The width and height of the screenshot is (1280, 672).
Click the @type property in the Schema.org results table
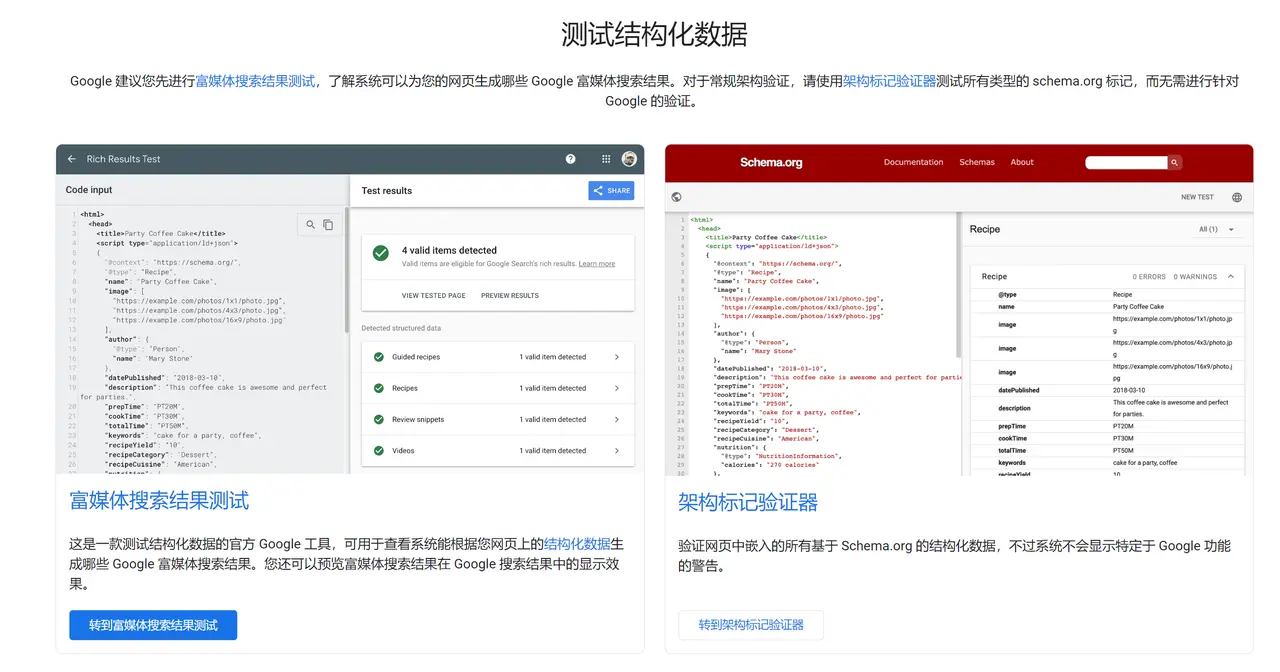click(x=1007, y=295)
